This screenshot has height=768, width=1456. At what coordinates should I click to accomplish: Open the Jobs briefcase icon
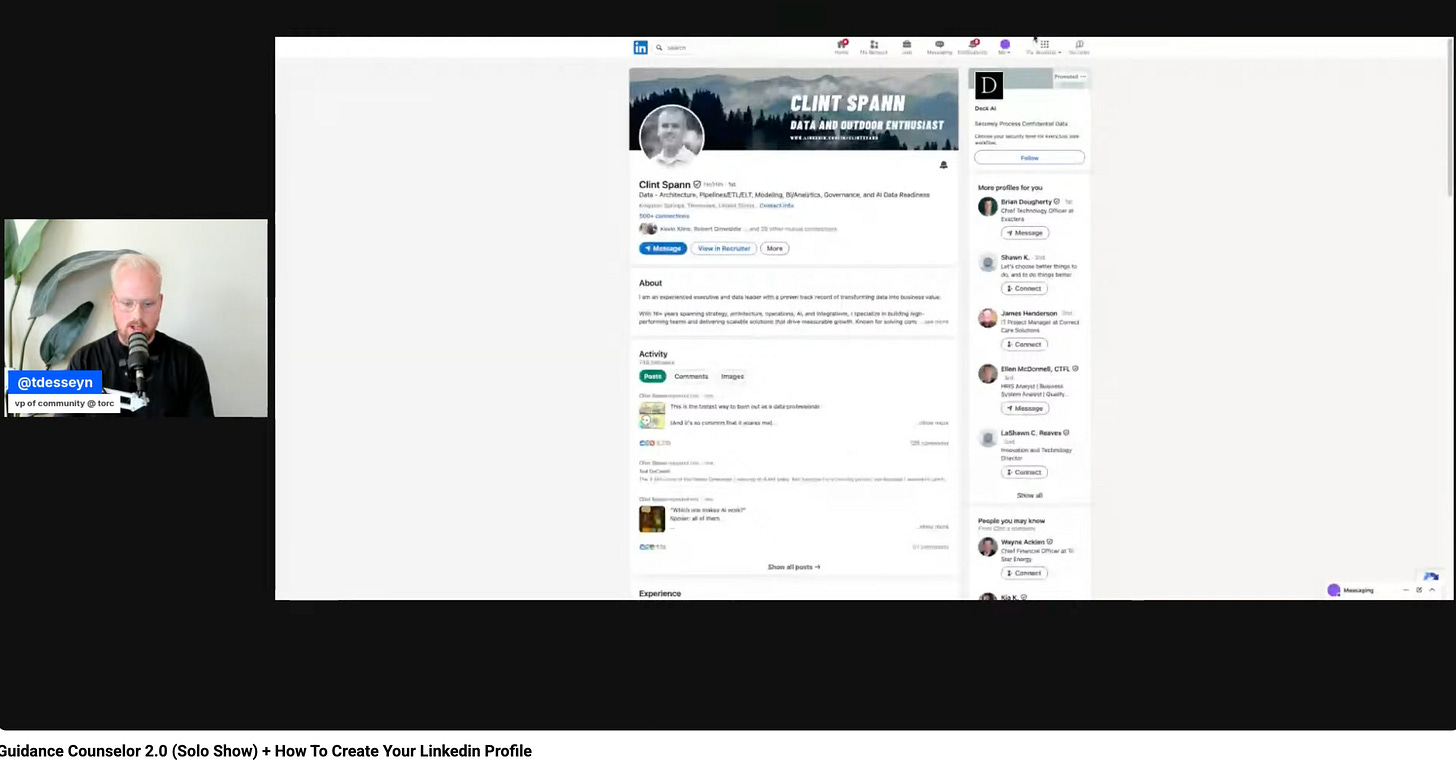(907, 47)
